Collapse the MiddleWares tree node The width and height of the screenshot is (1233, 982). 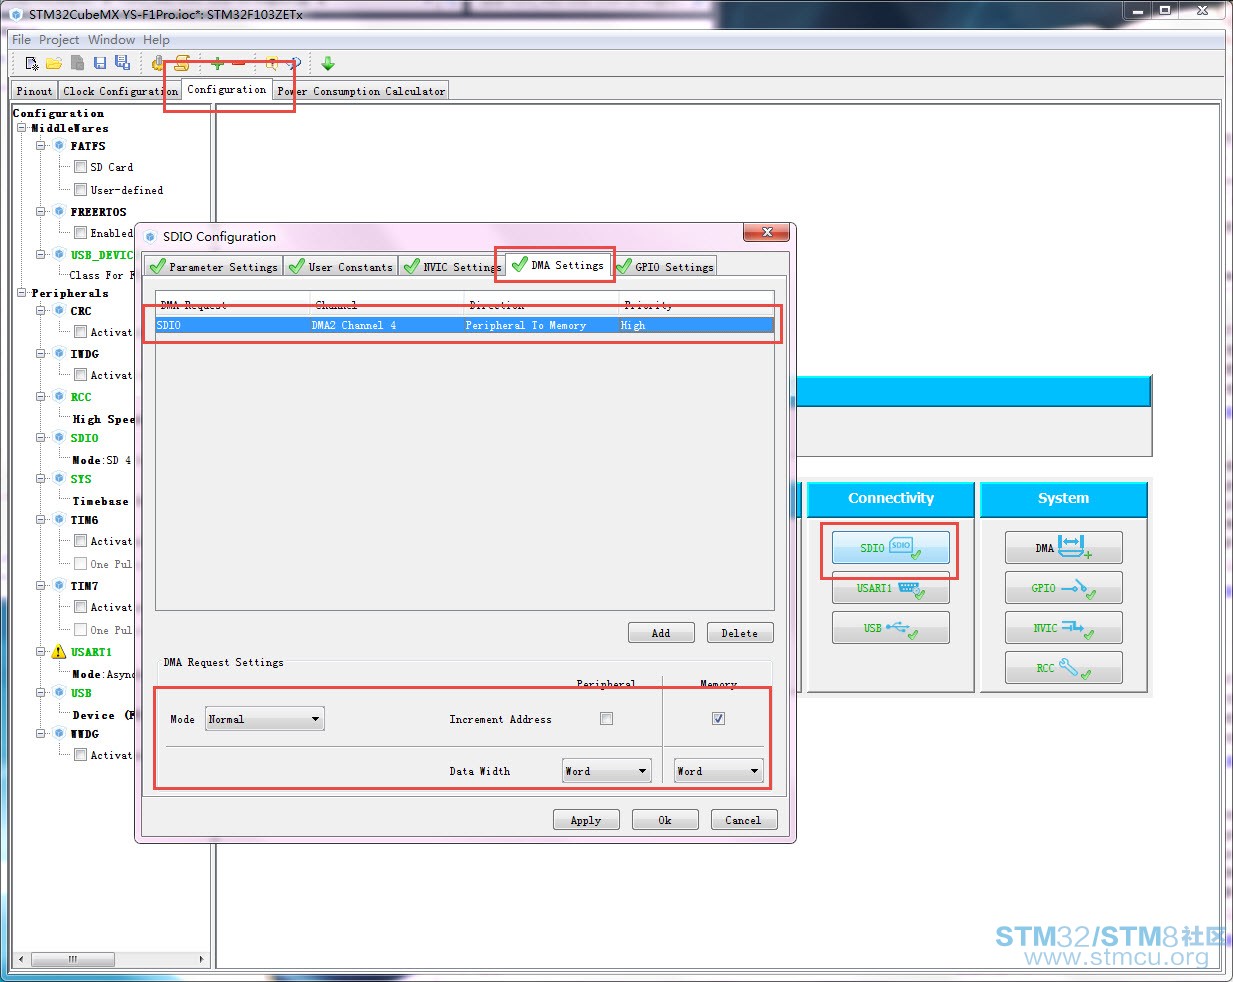click(x=22, y=128)
